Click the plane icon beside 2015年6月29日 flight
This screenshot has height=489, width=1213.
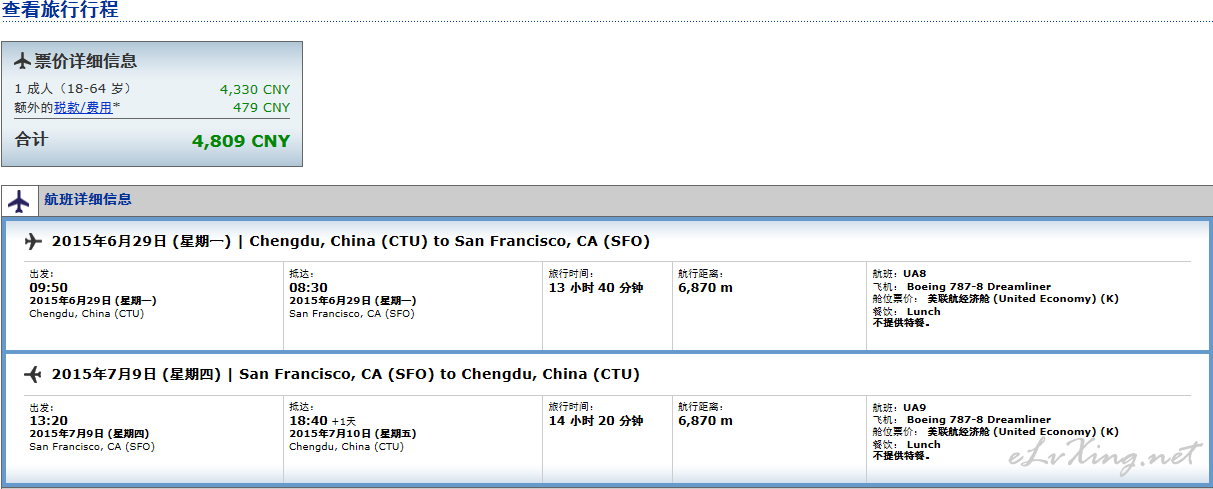pos(33,241)
